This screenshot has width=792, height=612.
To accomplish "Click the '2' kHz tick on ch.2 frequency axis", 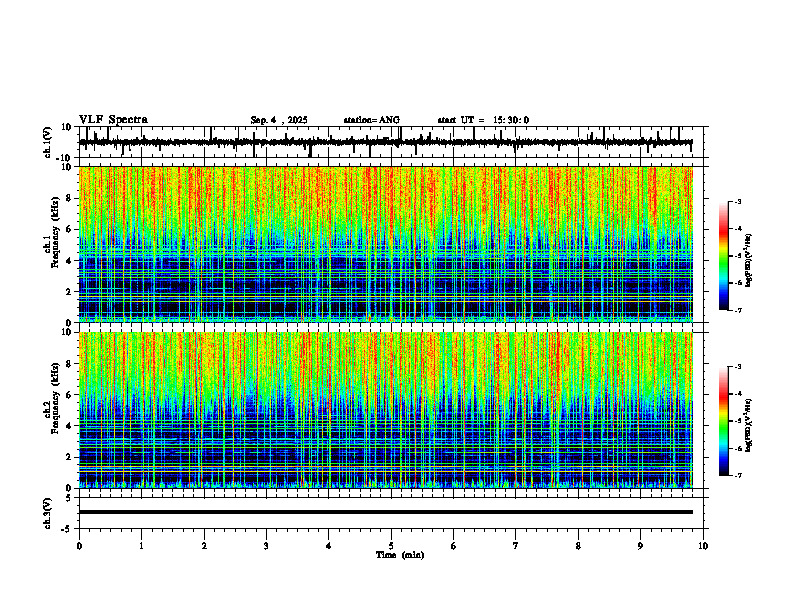I will 70,457.
